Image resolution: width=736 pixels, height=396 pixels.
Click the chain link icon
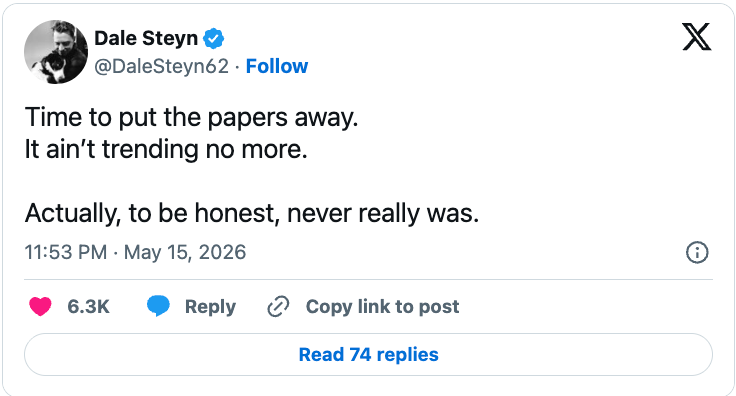pos(278,306)
